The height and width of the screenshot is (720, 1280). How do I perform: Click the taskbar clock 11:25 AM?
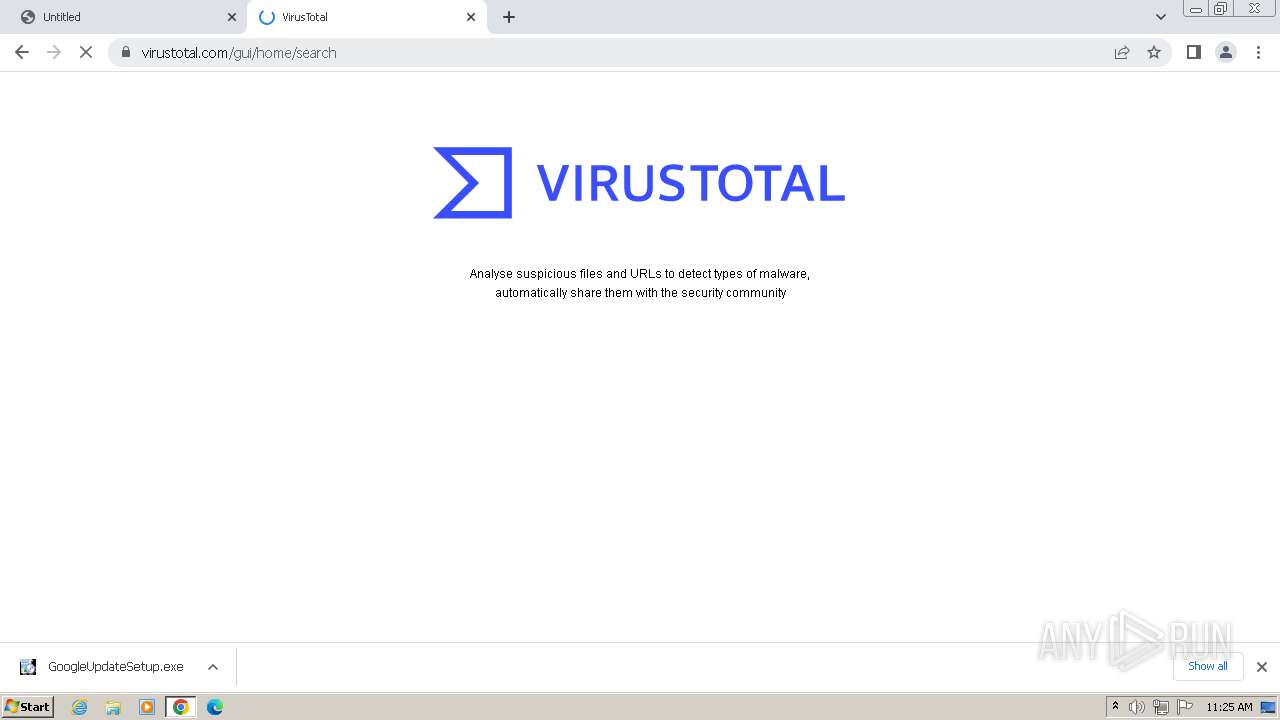[1229, 707]
